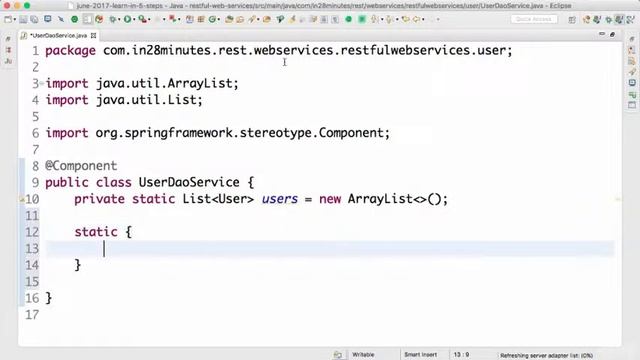Click the top icon in right sidebar
This screenshot has height=360, width=640.
click(632, 39)
